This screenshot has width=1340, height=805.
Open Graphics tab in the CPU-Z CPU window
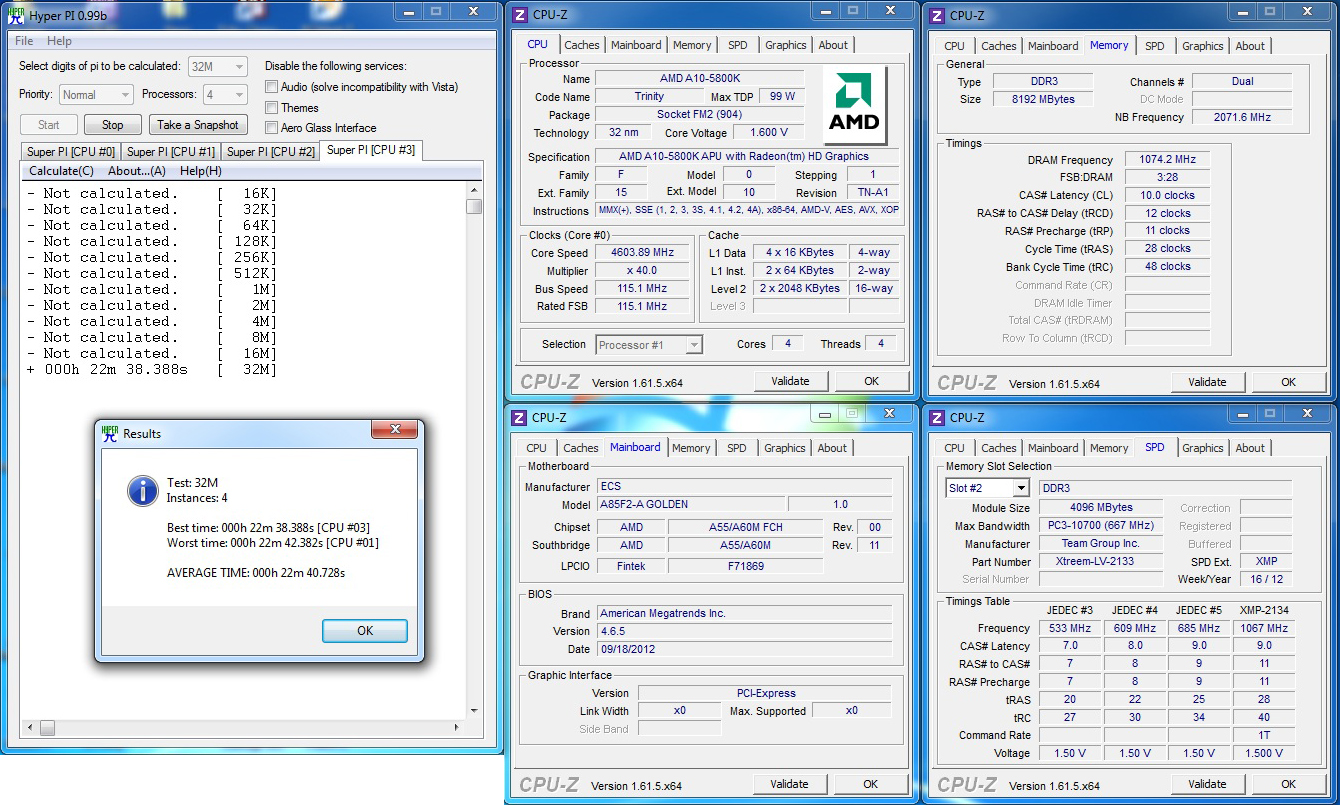pos(786,45)
